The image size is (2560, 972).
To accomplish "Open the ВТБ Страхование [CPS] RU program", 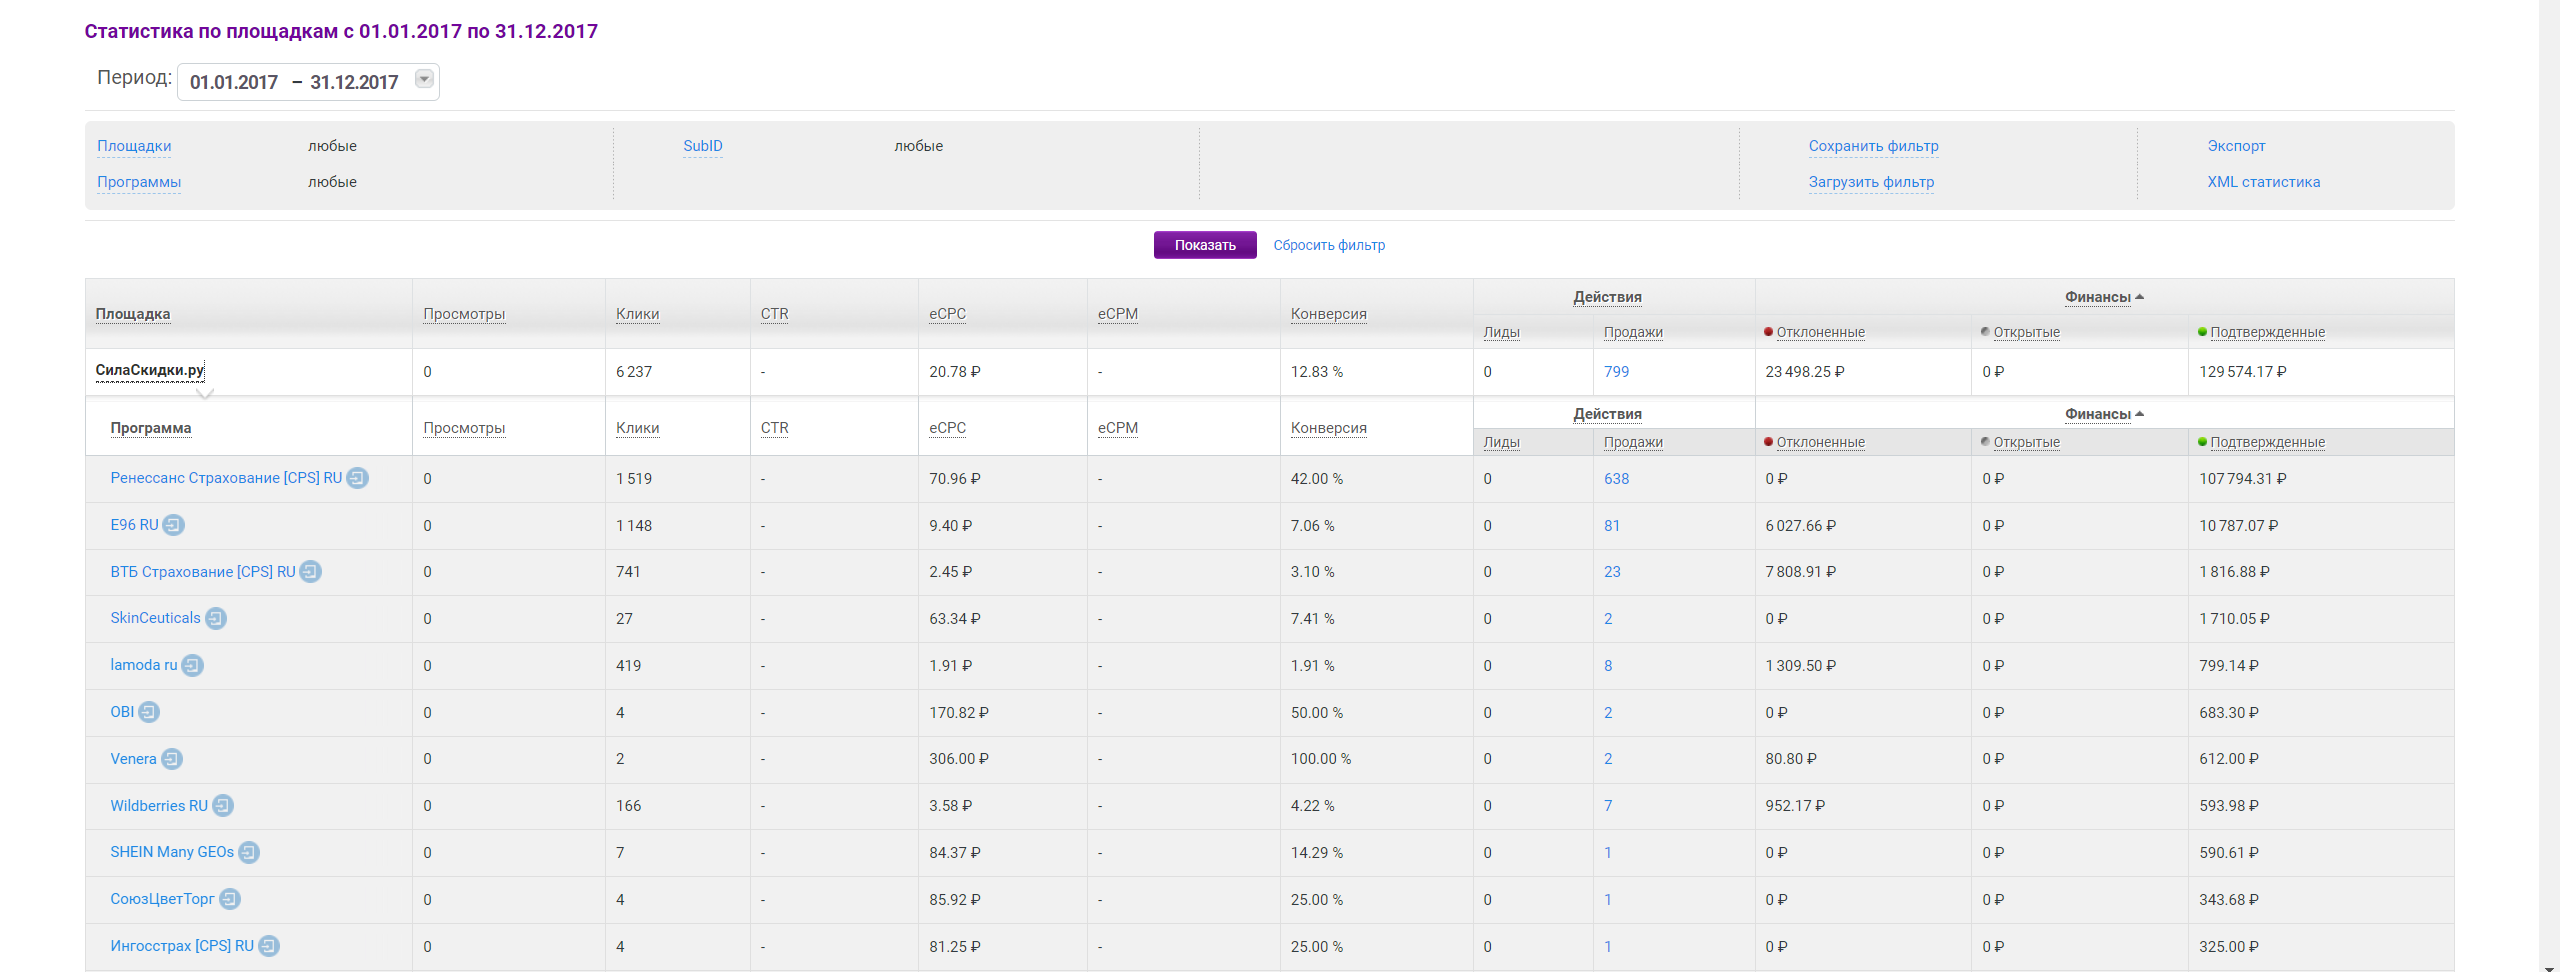I will click(x=203, y=572).
